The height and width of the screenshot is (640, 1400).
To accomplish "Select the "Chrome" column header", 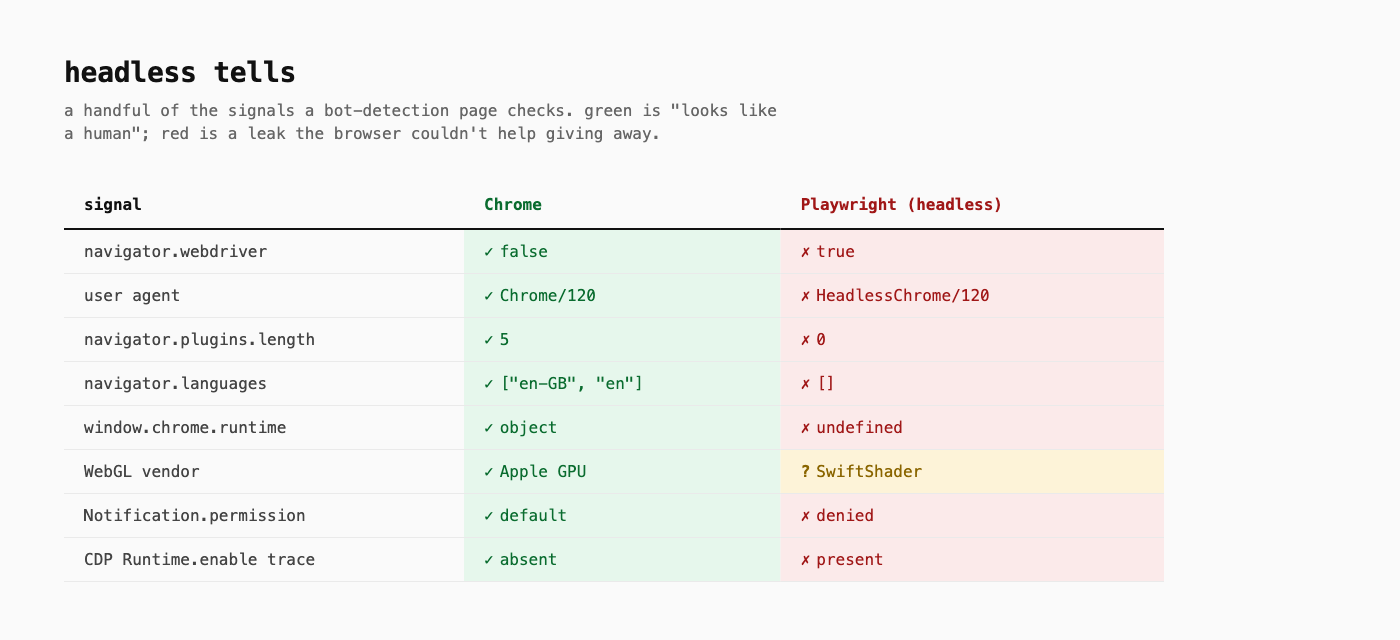I will click(513, 204).
